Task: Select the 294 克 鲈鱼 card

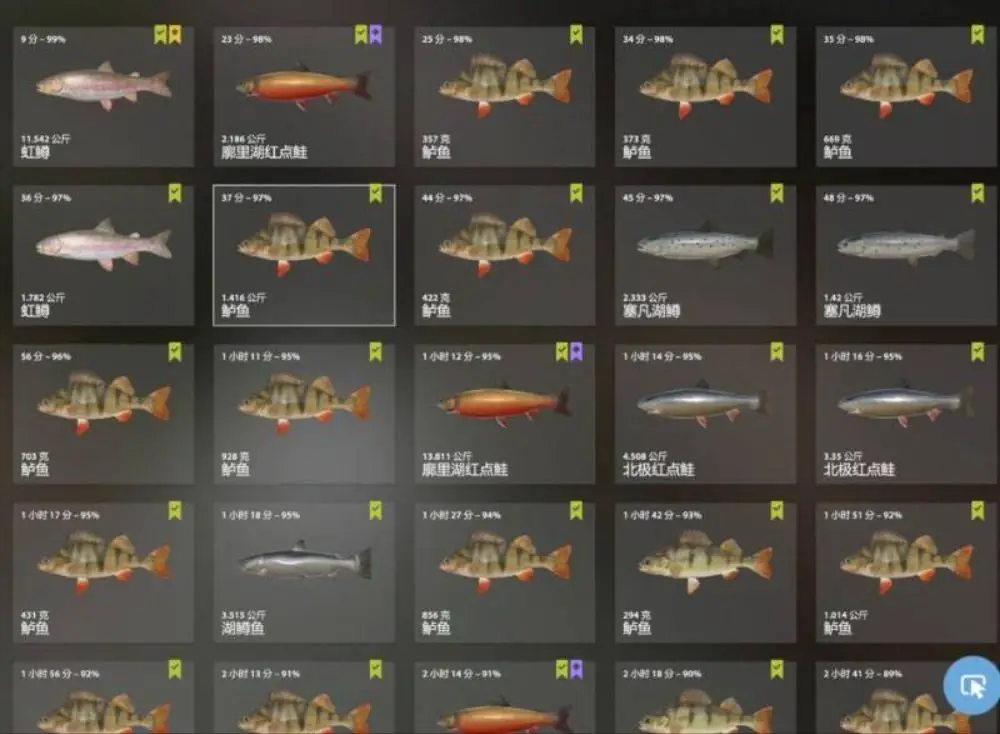Action: pos(705,573)
